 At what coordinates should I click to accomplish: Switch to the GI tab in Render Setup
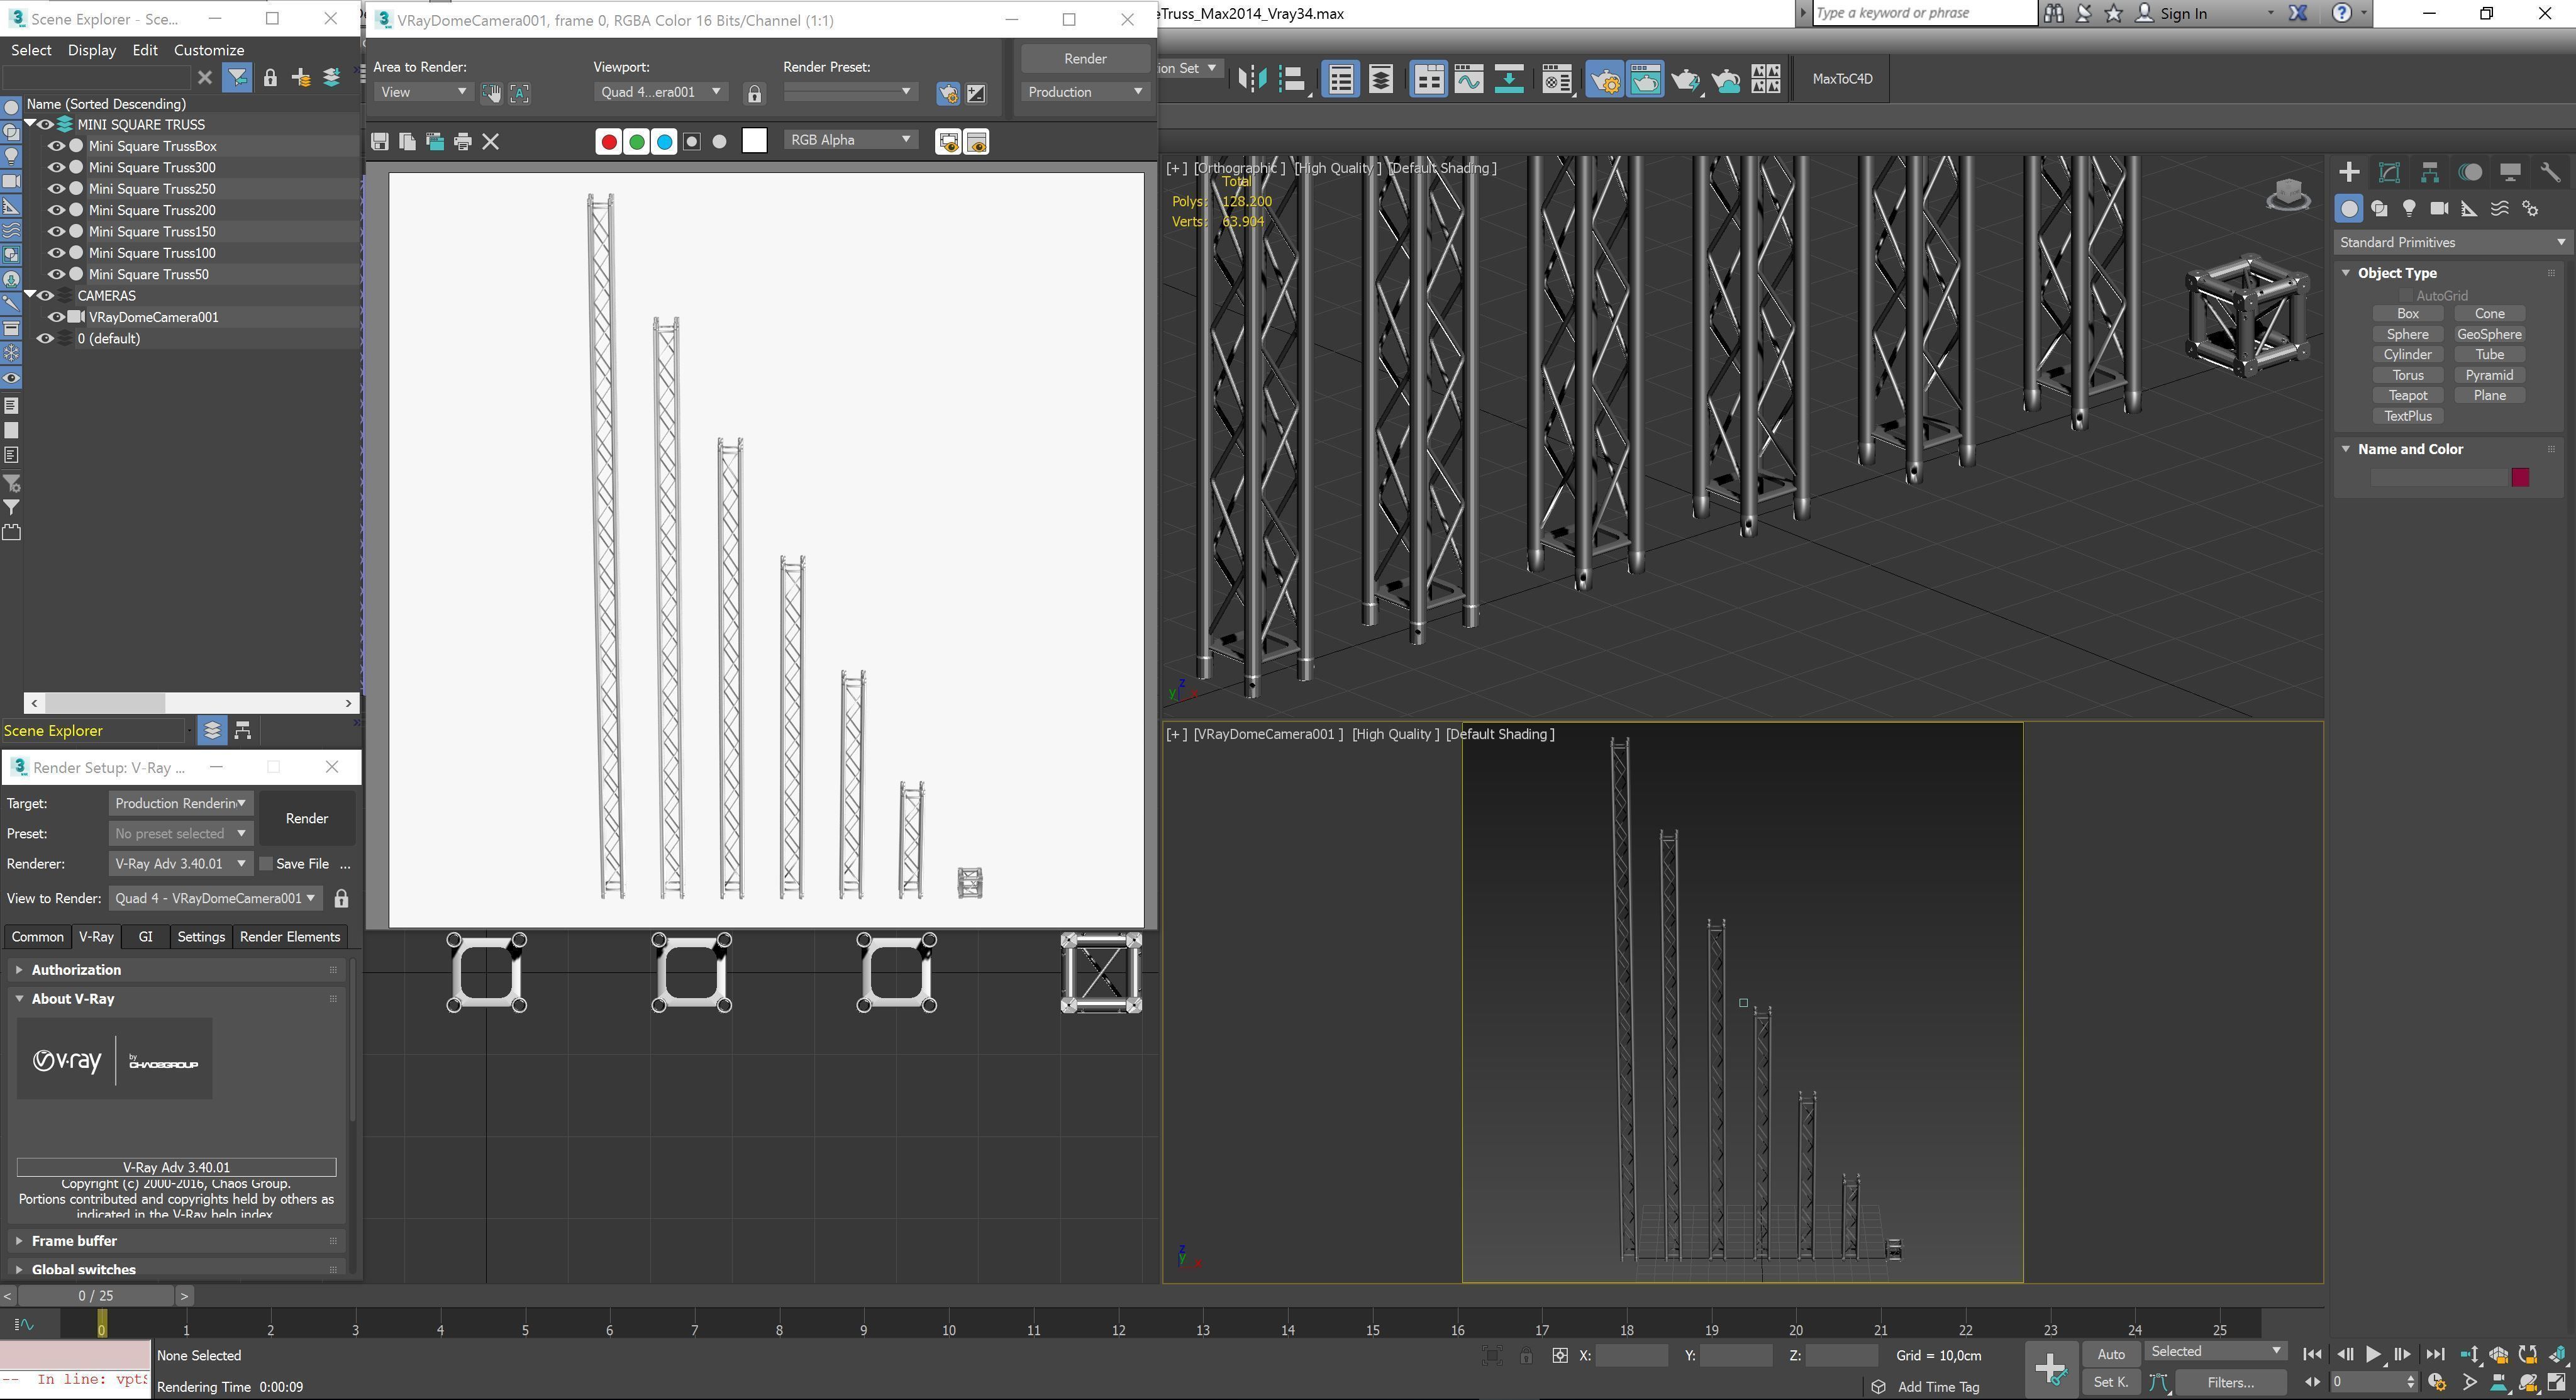146,936
